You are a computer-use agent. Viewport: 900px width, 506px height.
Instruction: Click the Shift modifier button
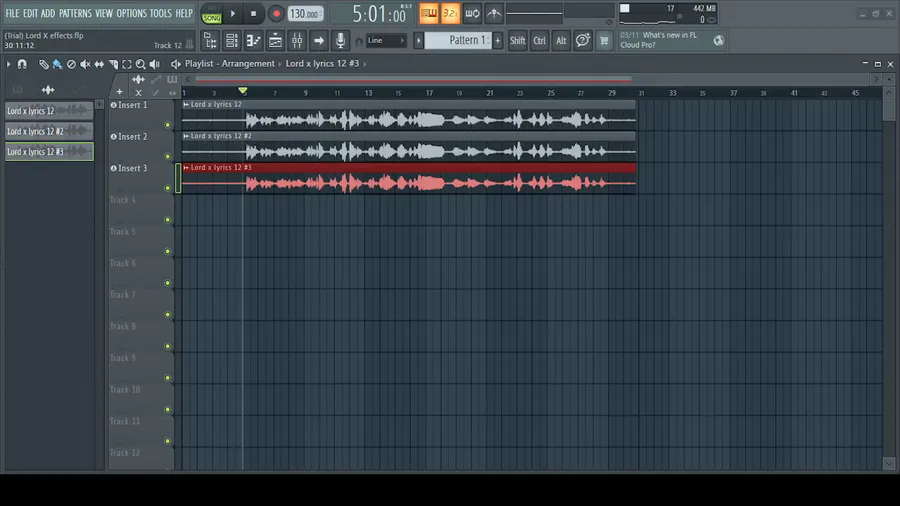[x=517, y=41]
